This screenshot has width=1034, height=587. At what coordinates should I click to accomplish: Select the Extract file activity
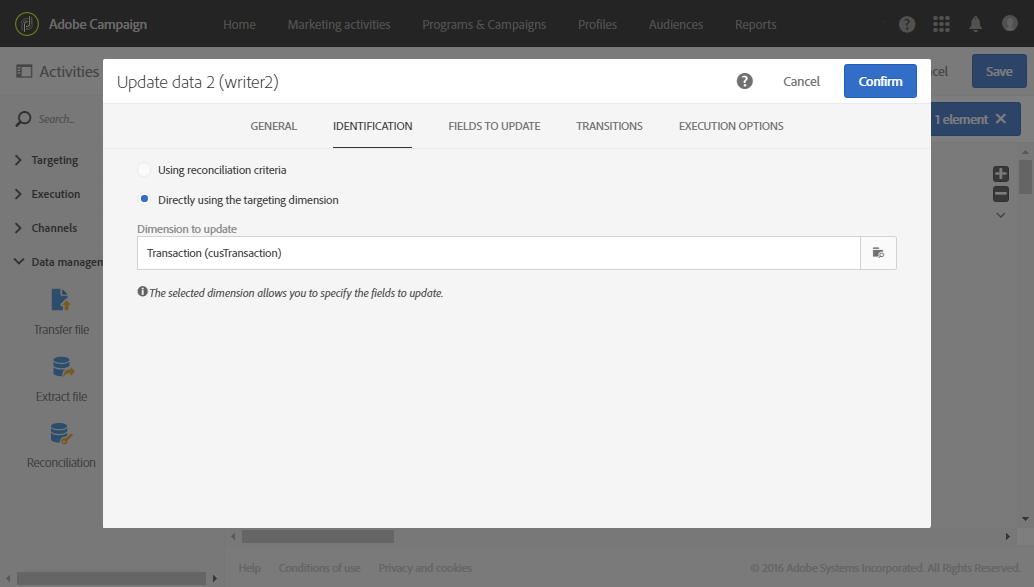point(61,379)
